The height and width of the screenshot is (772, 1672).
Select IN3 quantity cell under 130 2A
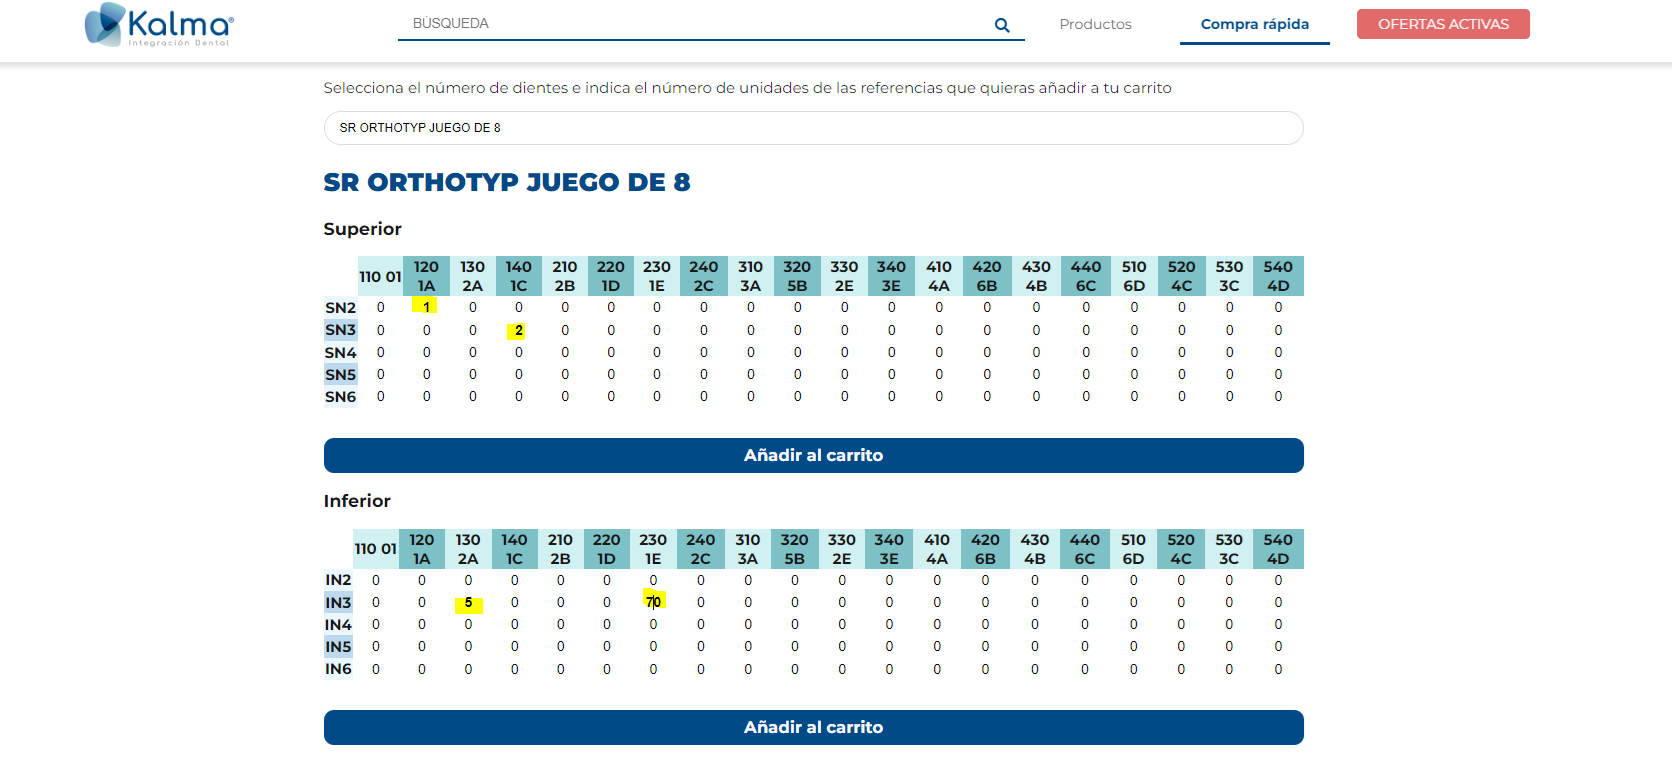click(x=468, y=603)
